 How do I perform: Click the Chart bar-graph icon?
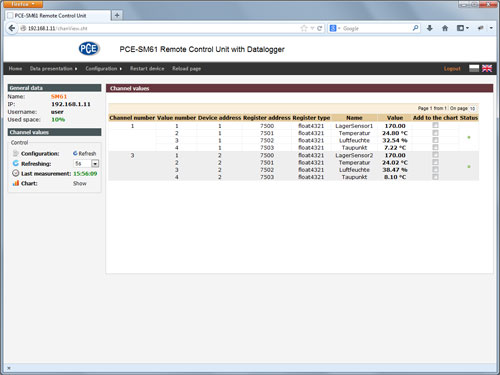(16, 183)
